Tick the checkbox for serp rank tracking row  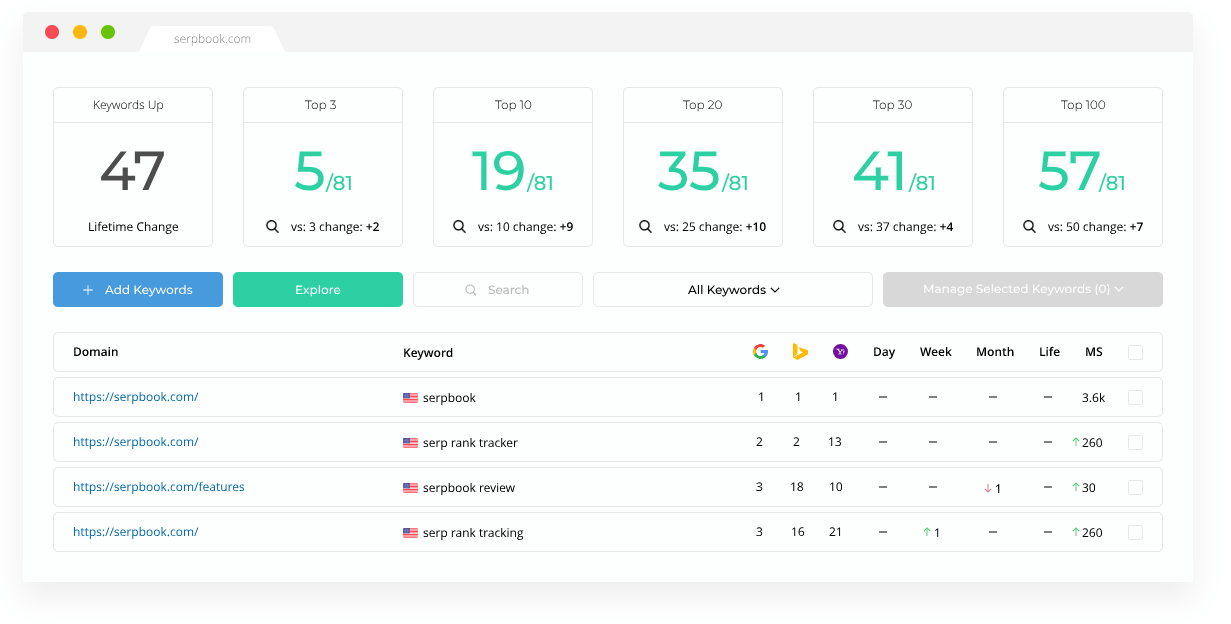pos(1135,532)
